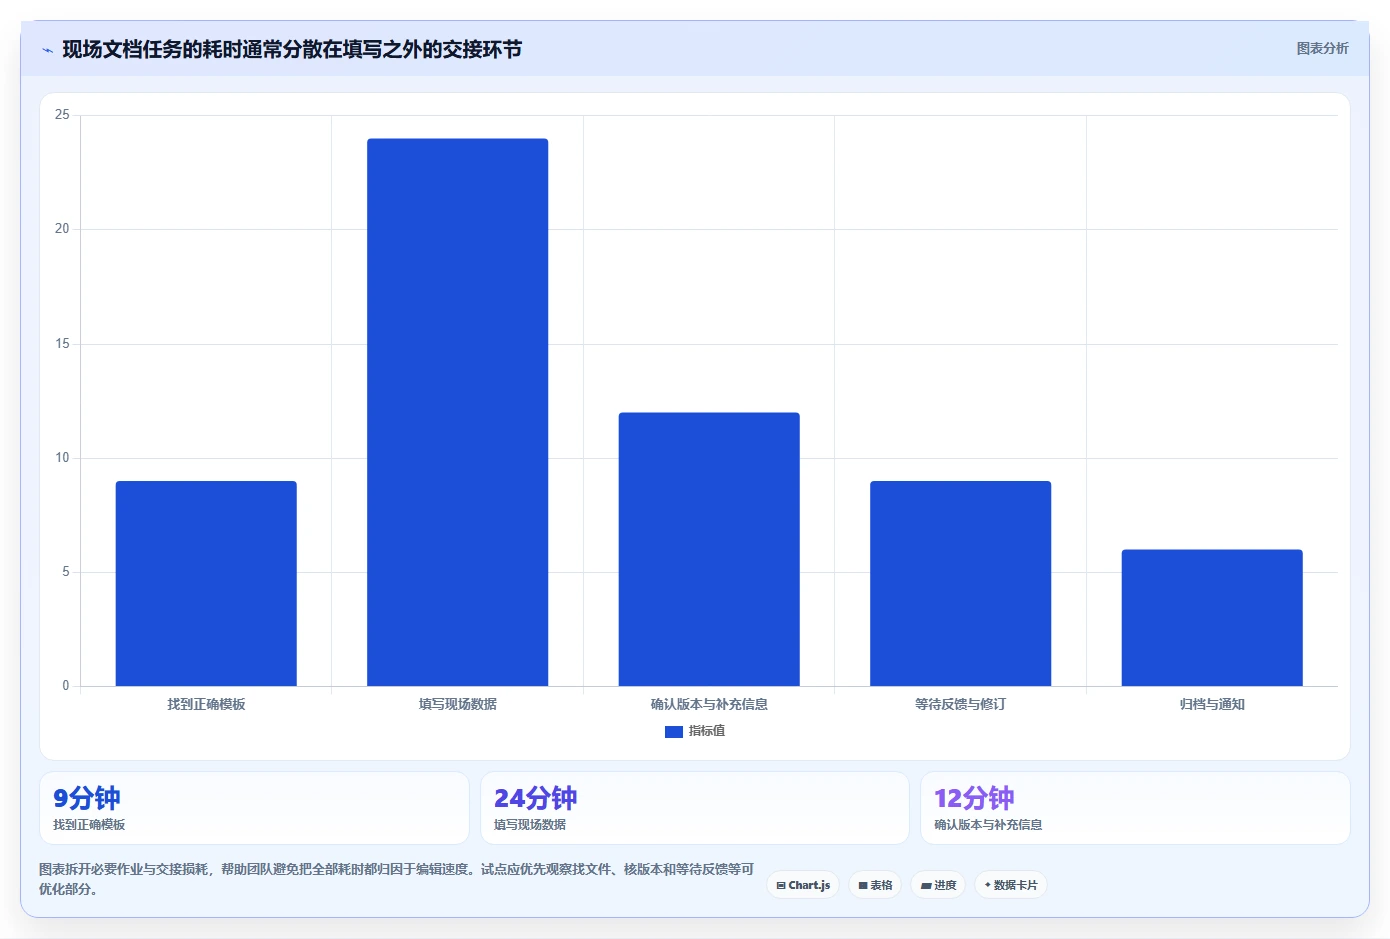Open the 12分钟 stat card
This screenshot has height=939, width=1390.
1135,808
